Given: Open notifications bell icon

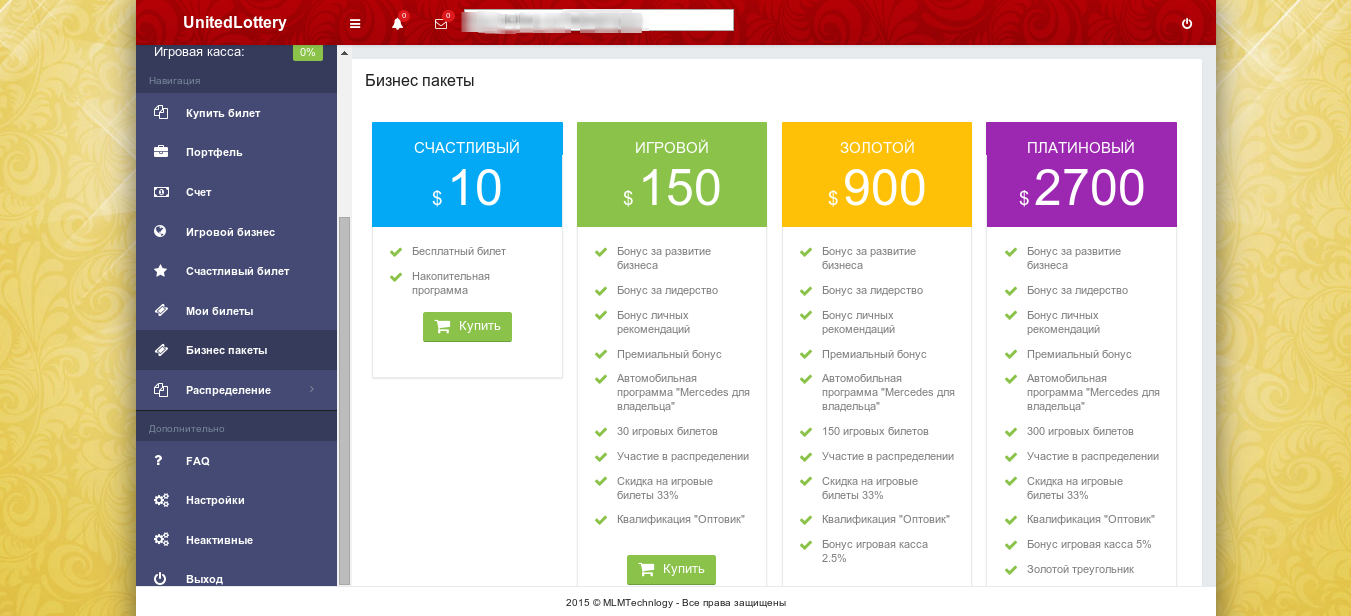Looking at the screenshot, I should tap(398, 24).
